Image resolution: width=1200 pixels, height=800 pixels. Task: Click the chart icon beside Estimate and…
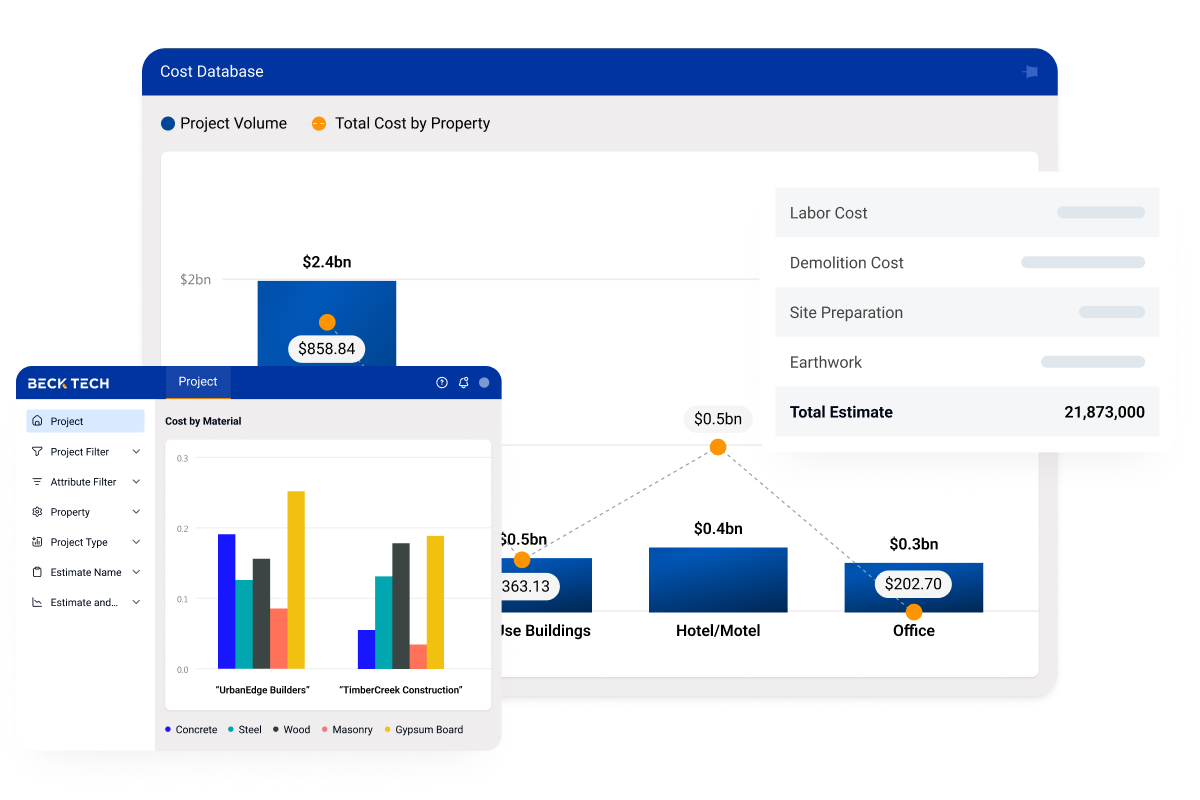tap(37, 602)
